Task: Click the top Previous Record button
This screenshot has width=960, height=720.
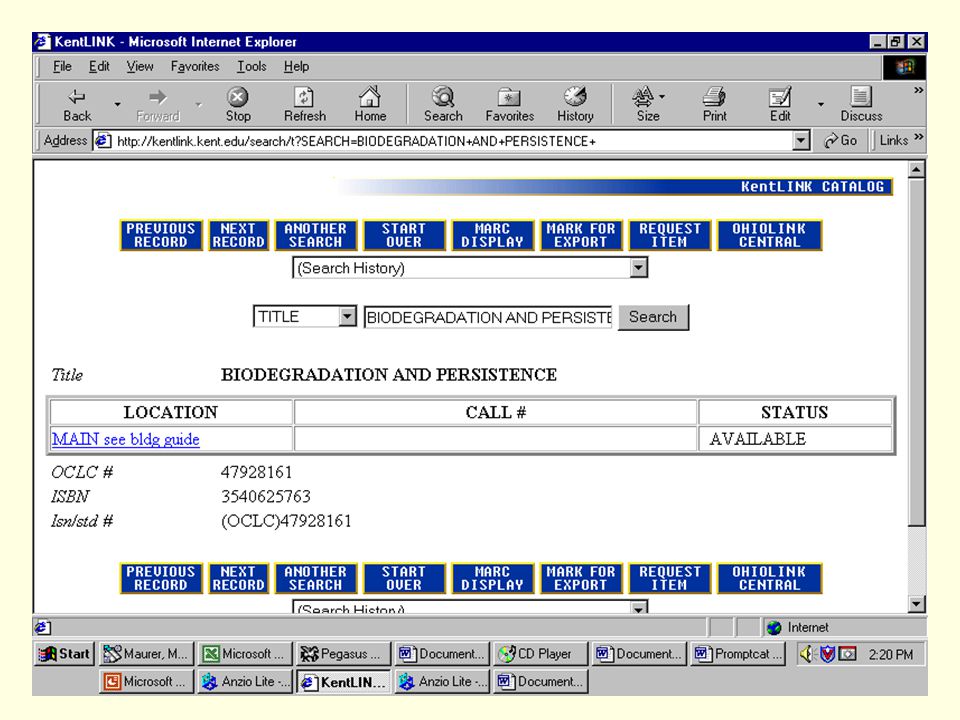Action: pyautogui.click(x=160, y=235)
